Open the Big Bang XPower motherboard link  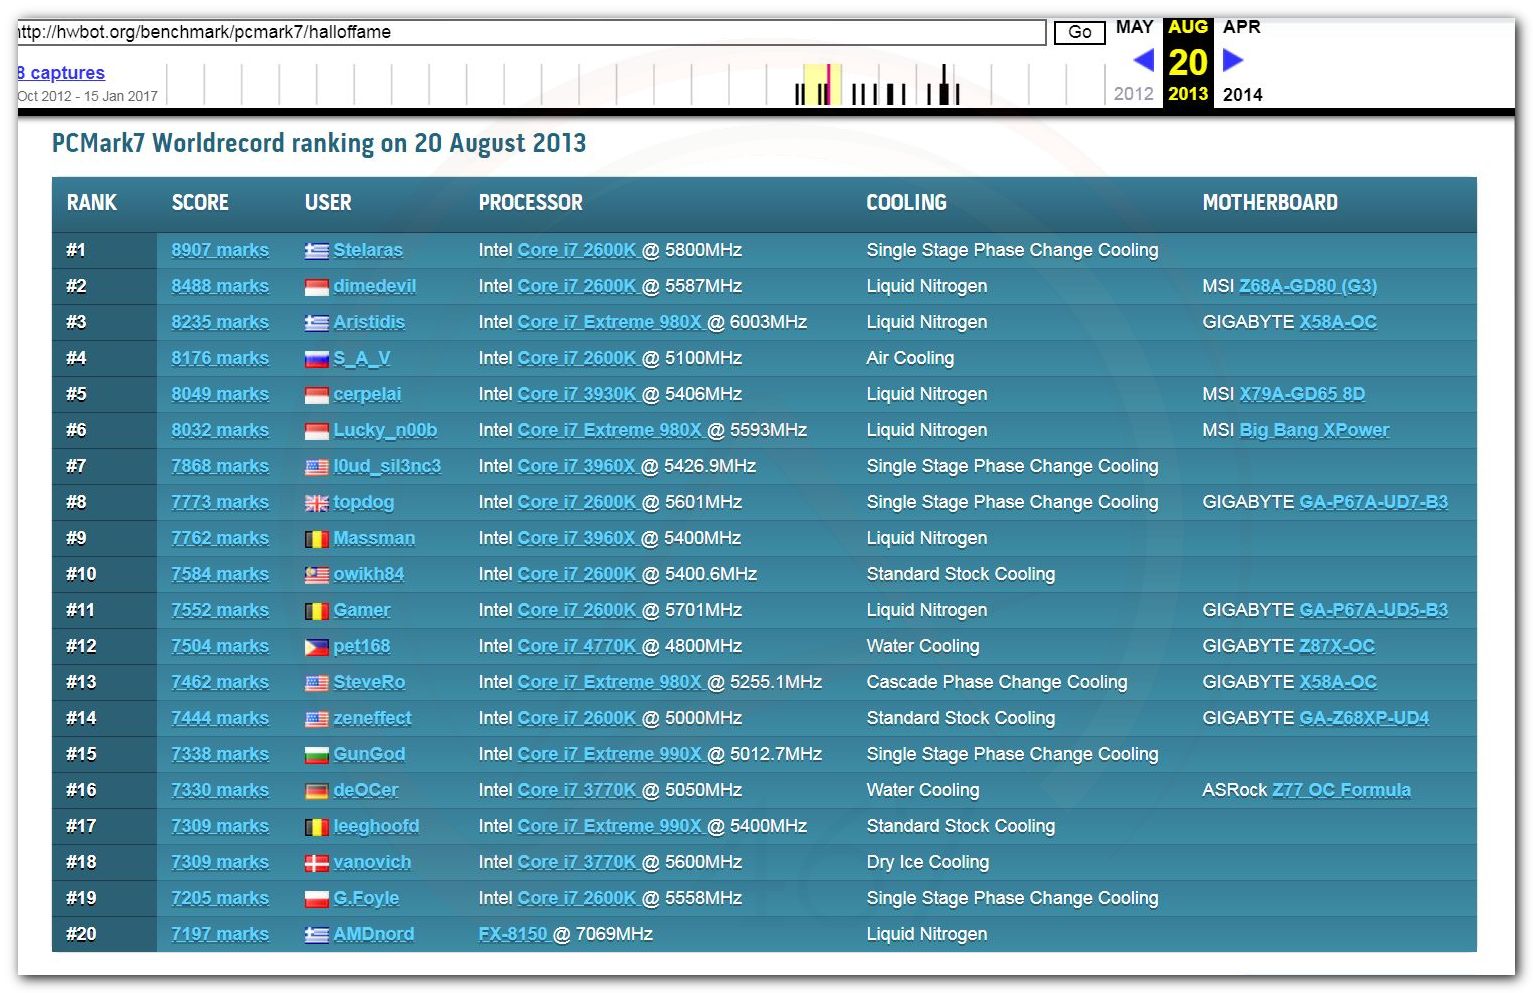1314,430
